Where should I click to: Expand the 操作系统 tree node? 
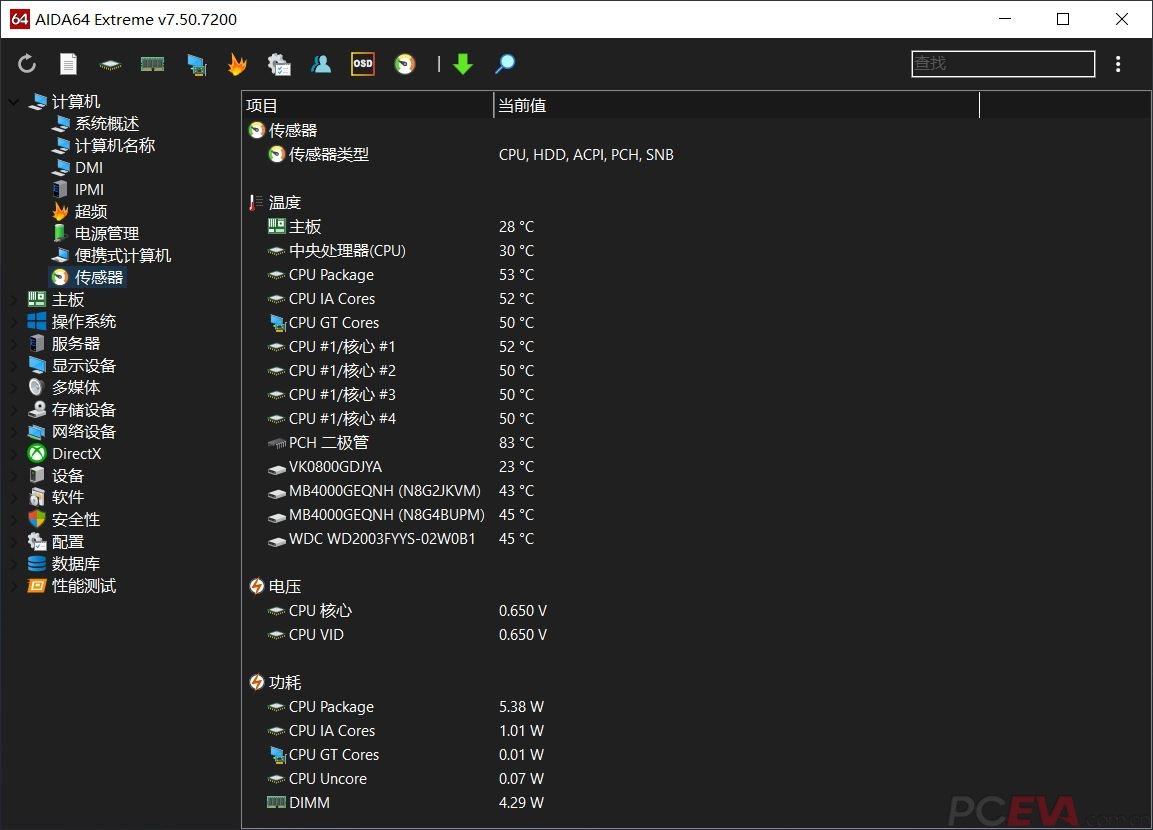point(14,322)
